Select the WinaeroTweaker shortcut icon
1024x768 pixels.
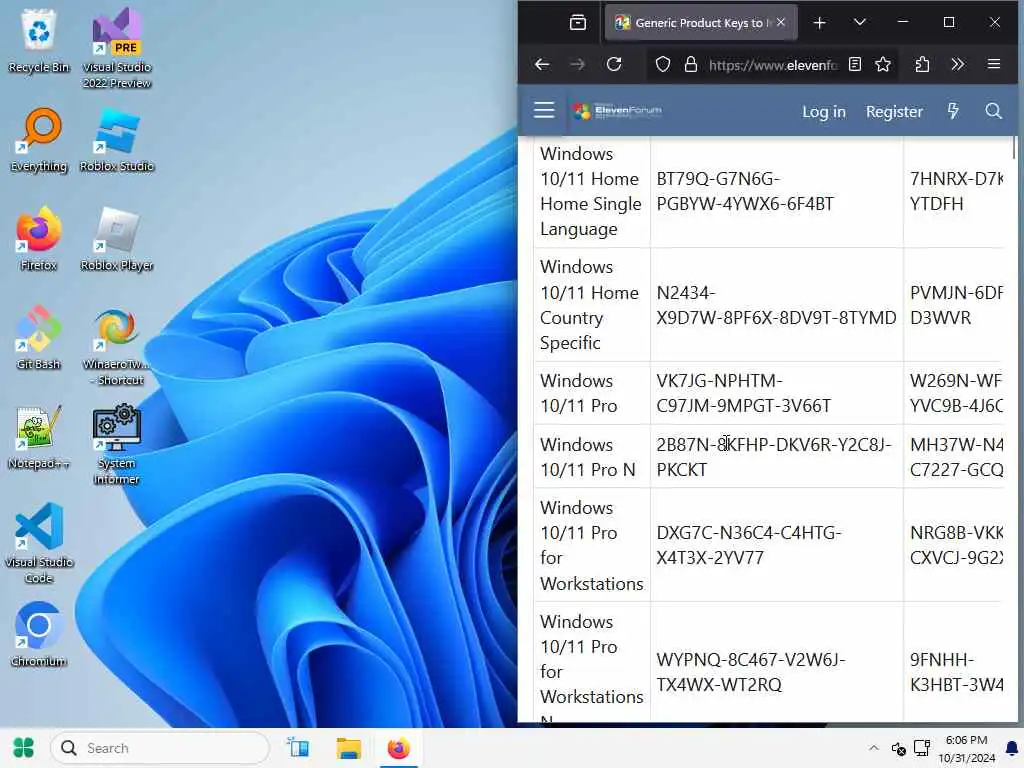tap(117, 346)
